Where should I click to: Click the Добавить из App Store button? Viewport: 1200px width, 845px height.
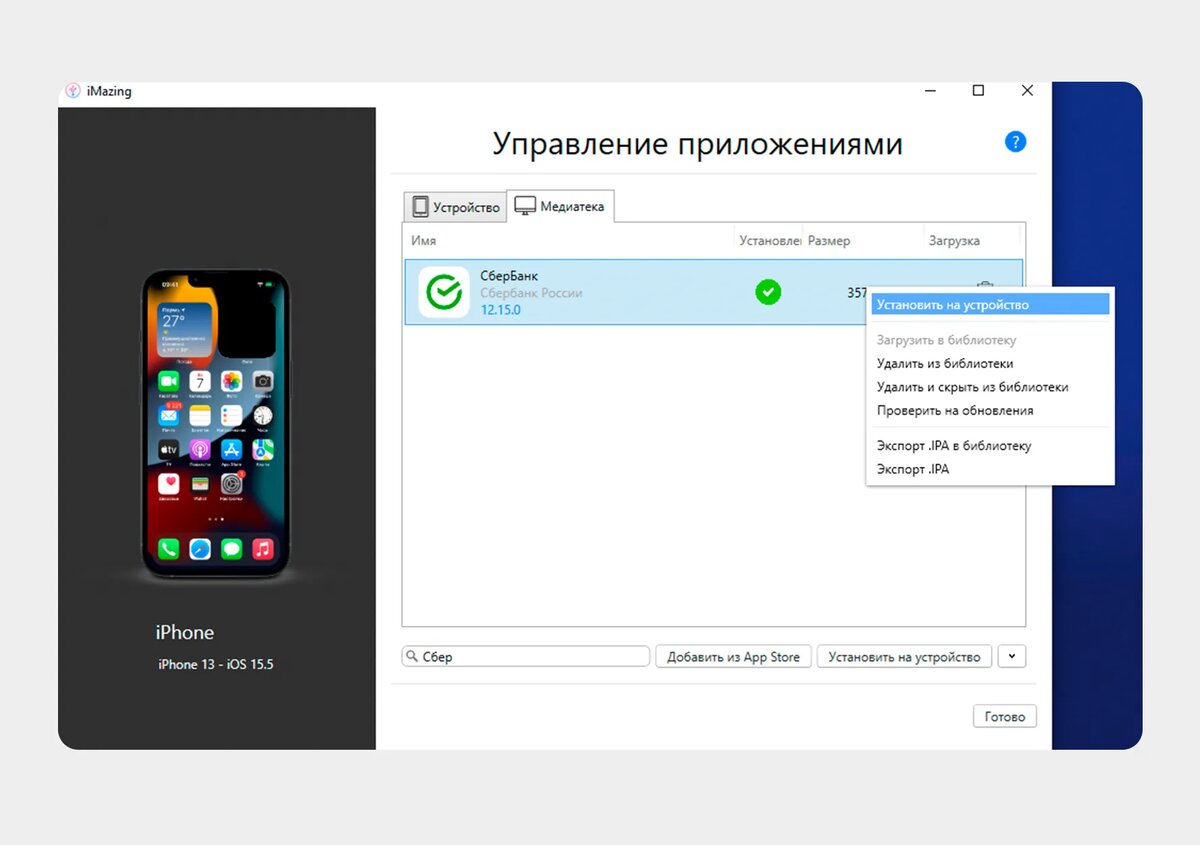pyautogui.click(x=733, y=657)
